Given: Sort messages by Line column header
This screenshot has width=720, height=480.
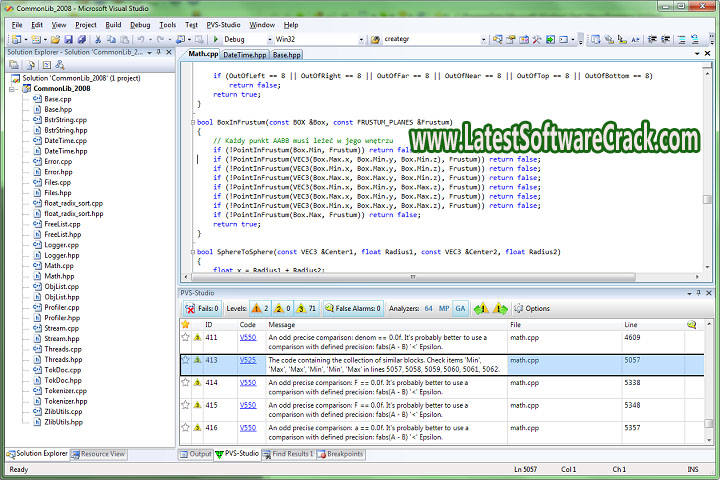Looking at the screenshot, I should [630, 325].
